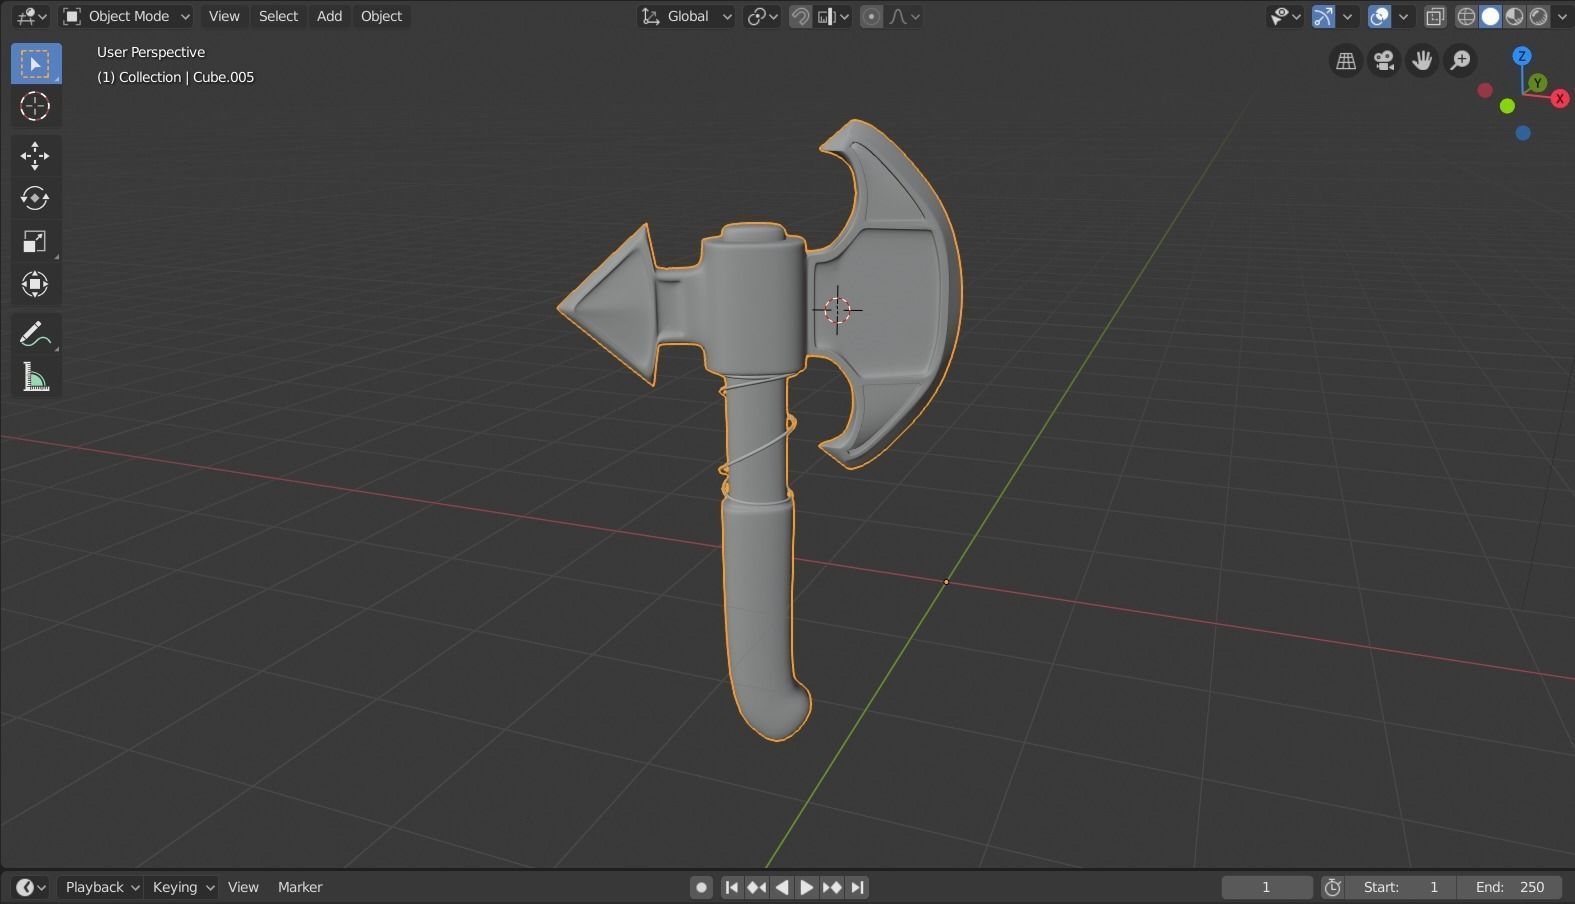Click the Z axis on navigation gizmo

pos(1522,56)
